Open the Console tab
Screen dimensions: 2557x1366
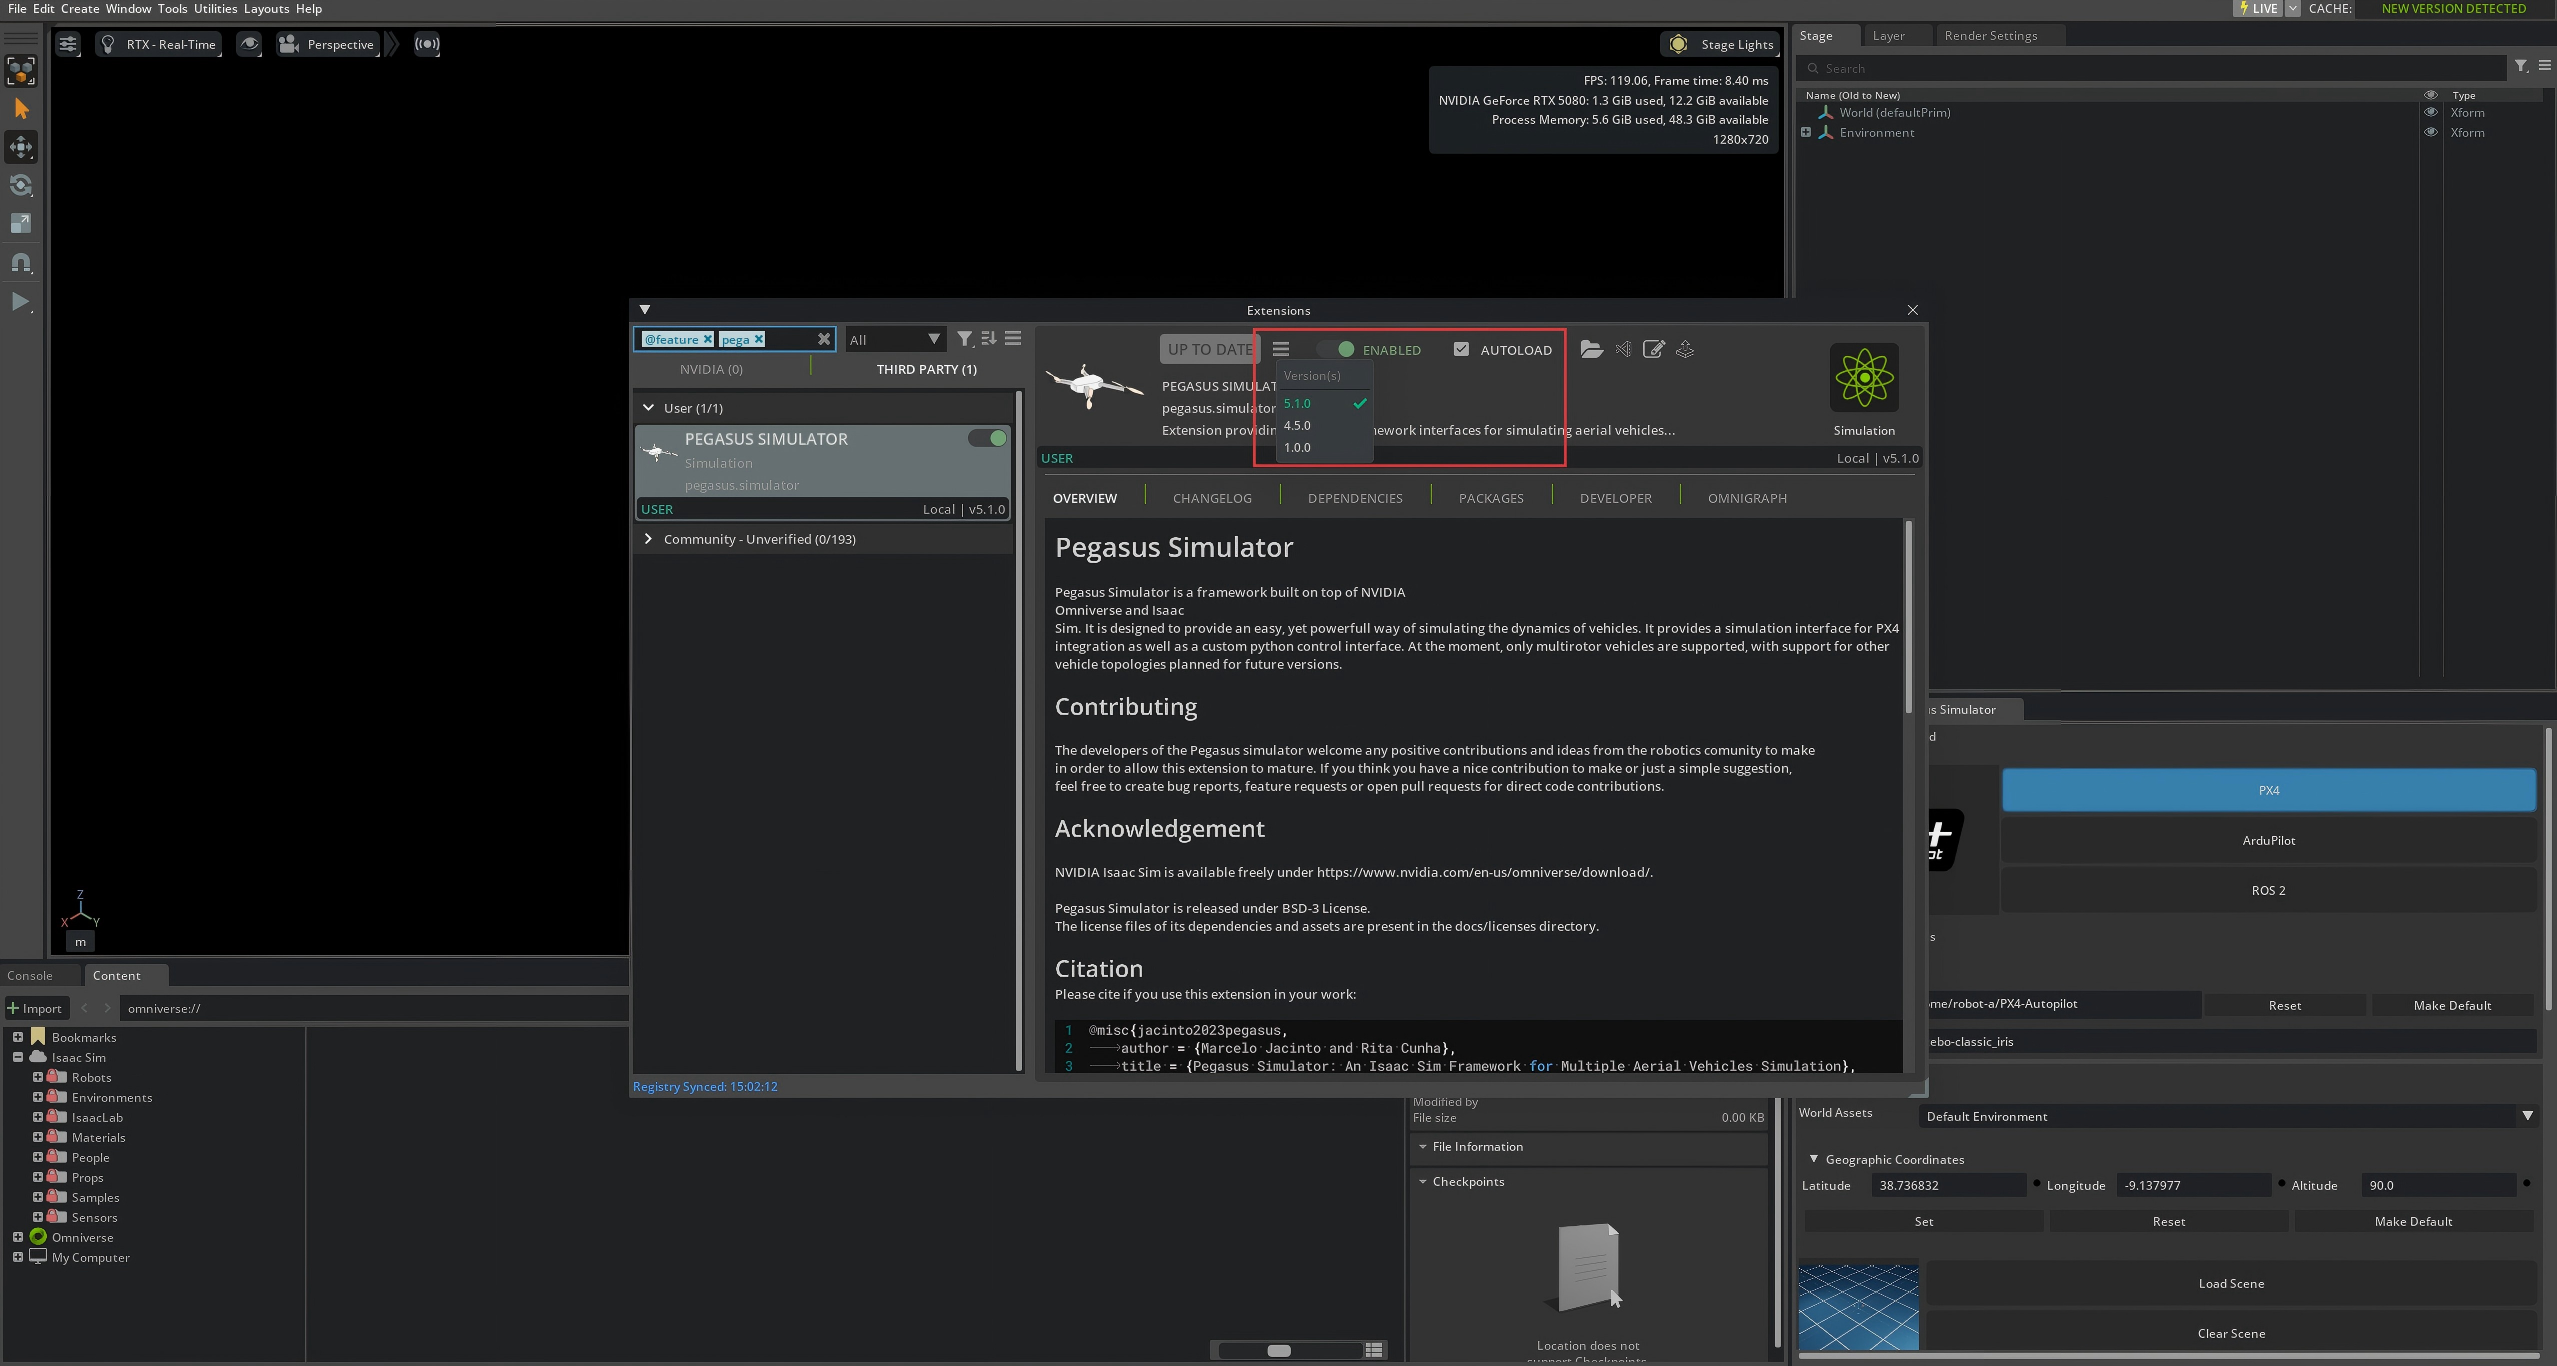[x=30, y=975]
